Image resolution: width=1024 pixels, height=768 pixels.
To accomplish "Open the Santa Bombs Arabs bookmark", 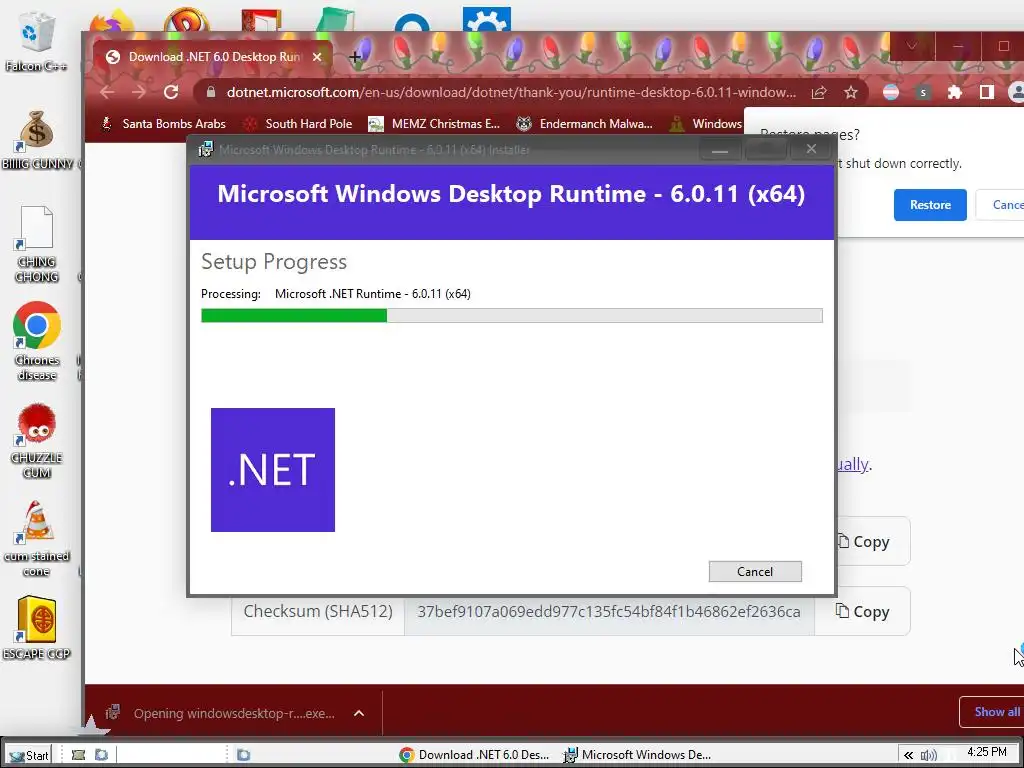I will coord(165,123).
